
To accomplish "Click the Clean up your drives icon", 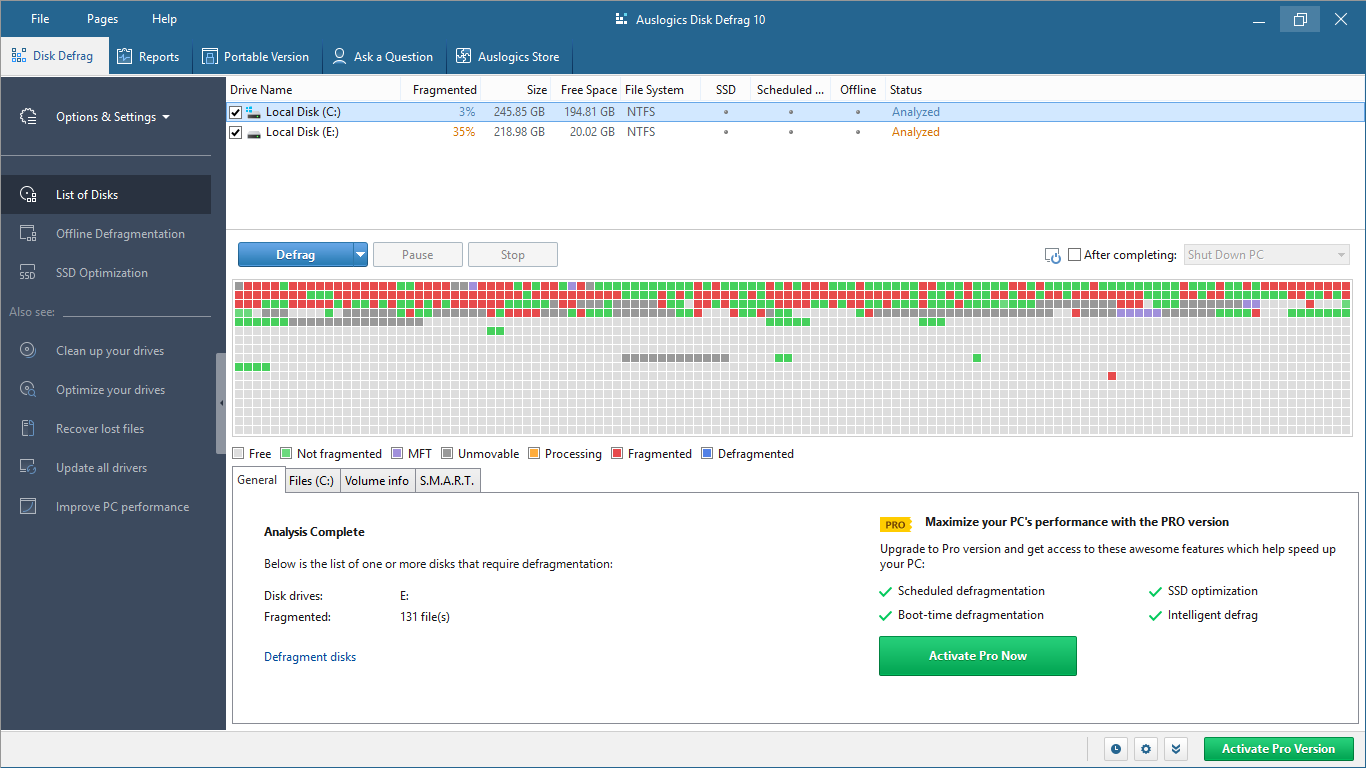I will pos(28,351).
